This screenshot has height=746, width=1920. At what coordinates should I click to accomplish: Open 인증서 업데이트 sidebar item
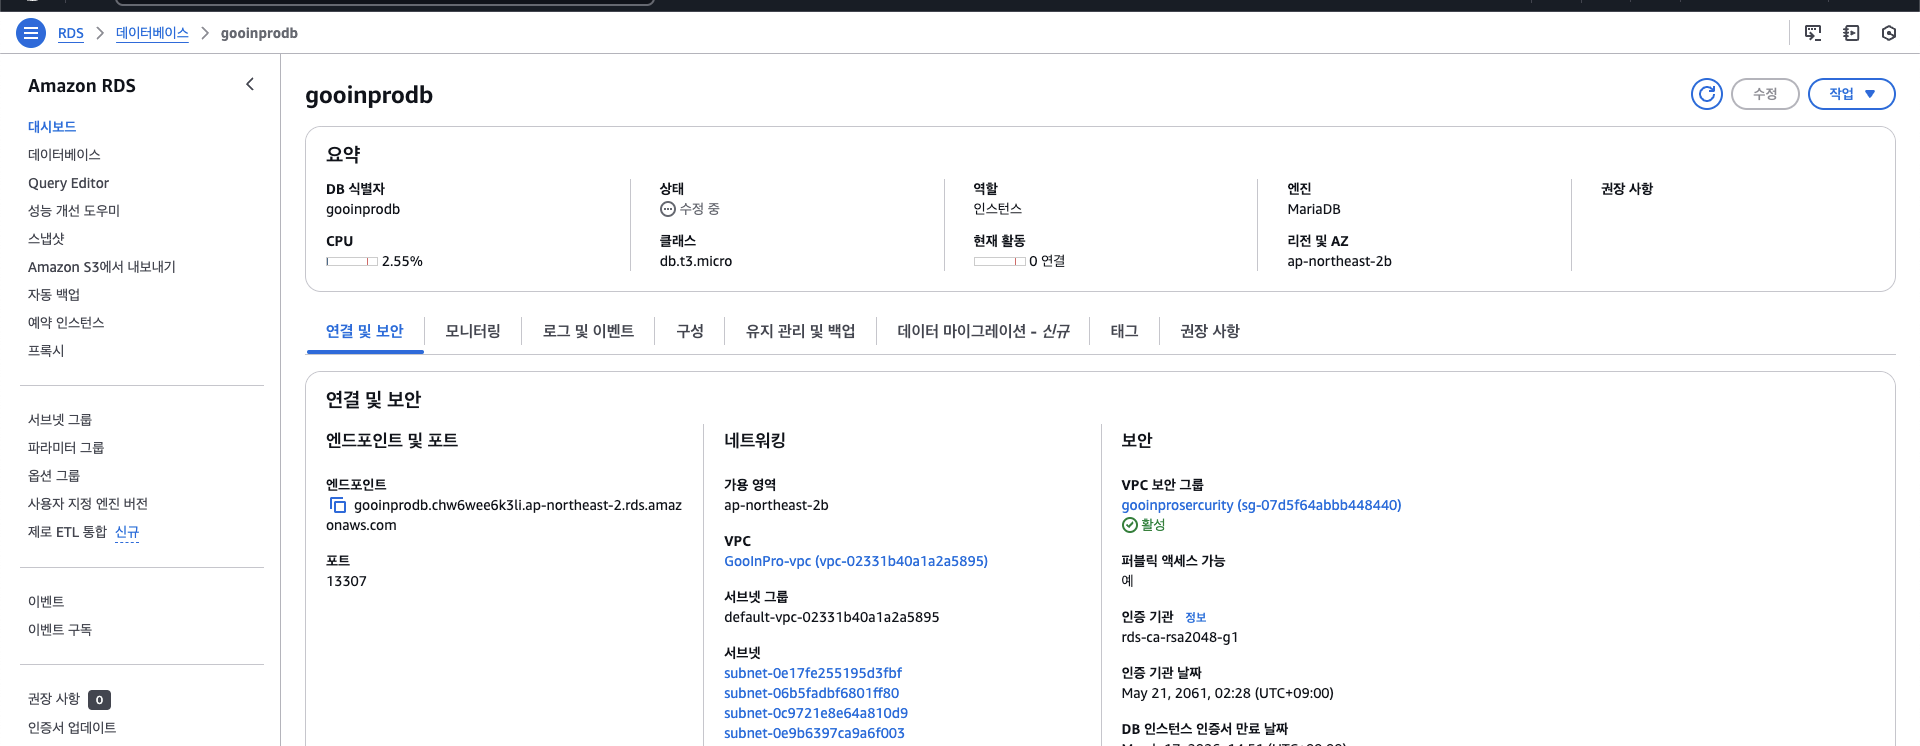point(72,728)
